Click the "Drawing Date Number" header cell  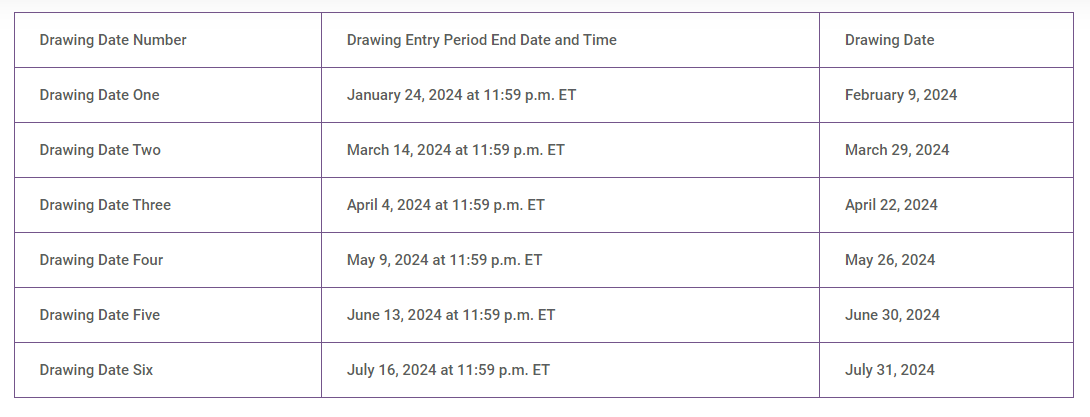[x=113, y=40]
